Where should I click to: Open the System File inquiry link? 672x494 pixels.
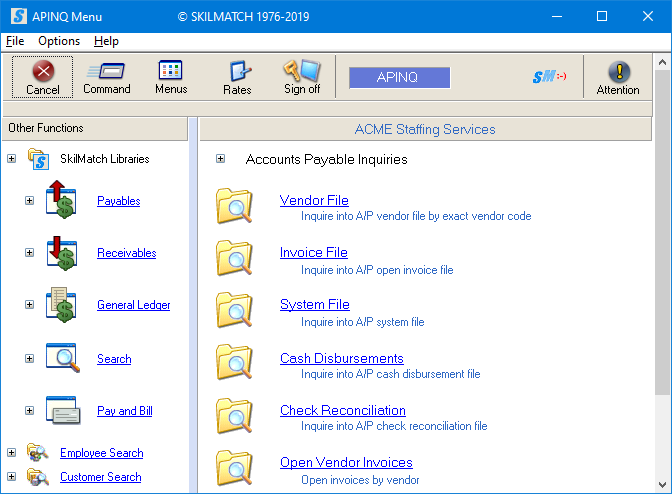[315, 304]
